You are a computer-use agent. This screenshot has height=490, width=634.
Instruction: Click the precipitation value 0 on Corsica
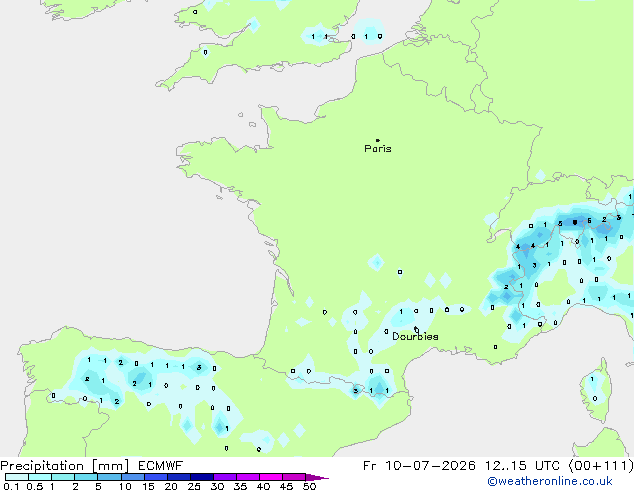[x=594, y=399]
